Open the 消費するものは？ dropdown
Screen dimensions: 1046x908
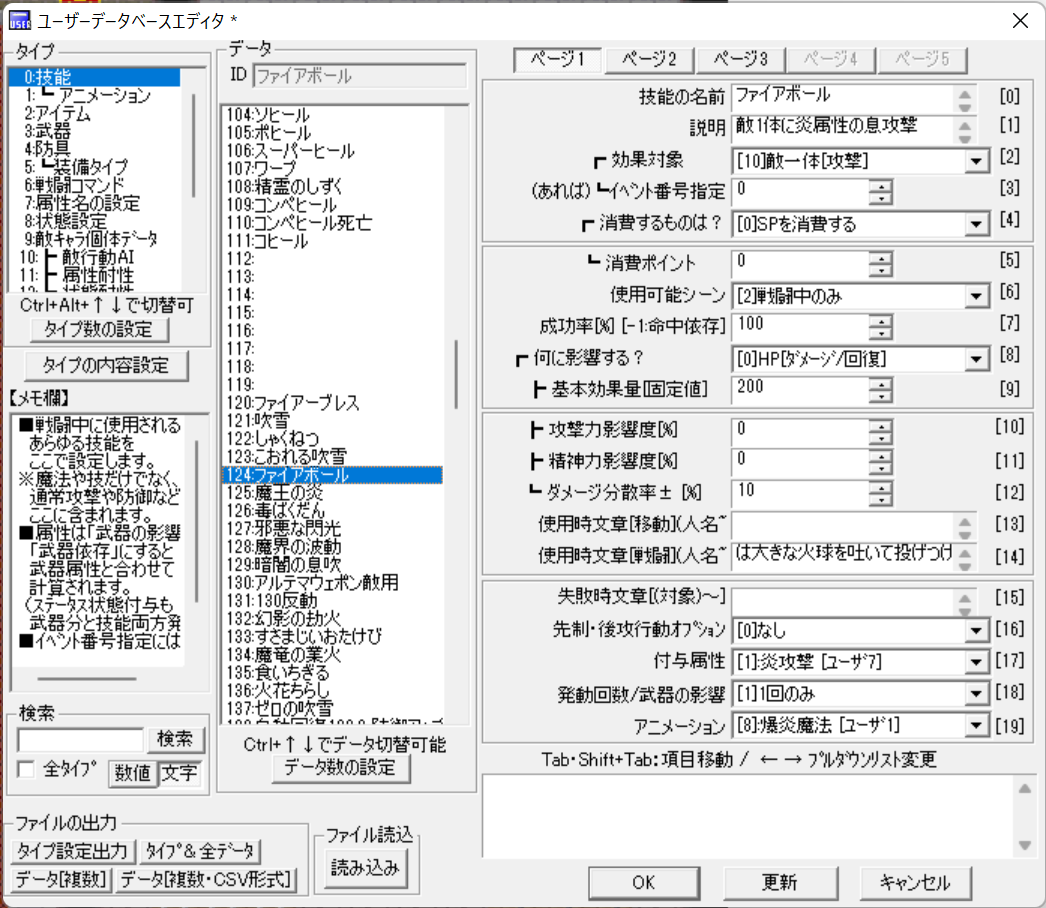(x=976, y=224)
